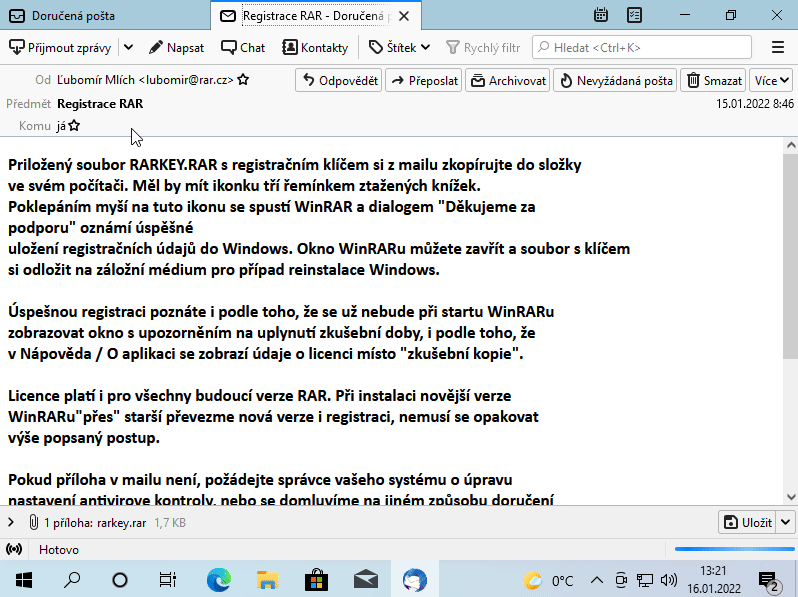Image resolution: width=798 pixels, height=597 pixels.
Task: Open taskbar clock 13:21 date
Action: click(714, 580)
